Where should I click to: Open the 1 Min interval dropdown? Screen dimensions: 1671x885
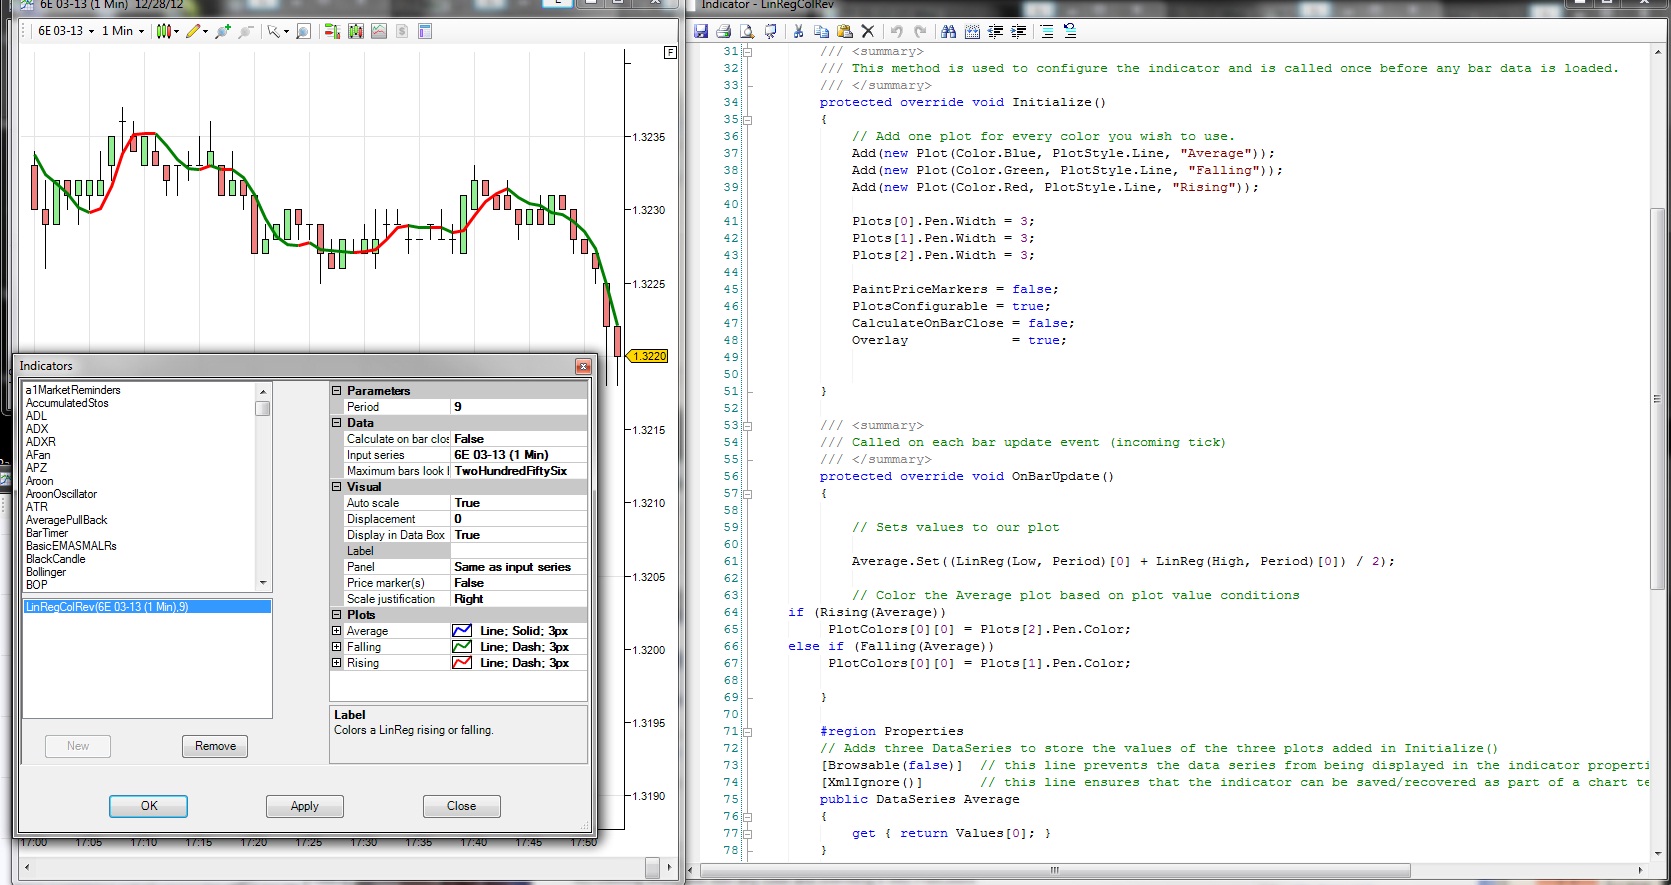123,31
